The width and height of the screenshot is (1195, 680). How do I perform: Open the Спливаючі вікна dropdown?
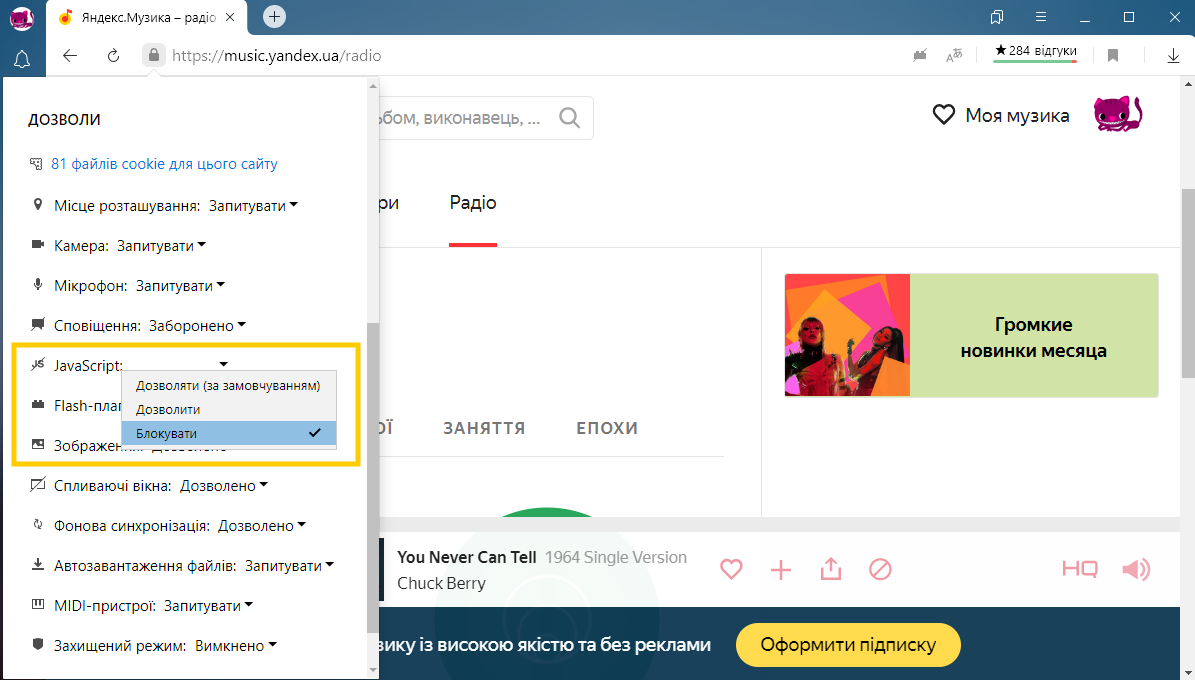(x=224, y=486)
